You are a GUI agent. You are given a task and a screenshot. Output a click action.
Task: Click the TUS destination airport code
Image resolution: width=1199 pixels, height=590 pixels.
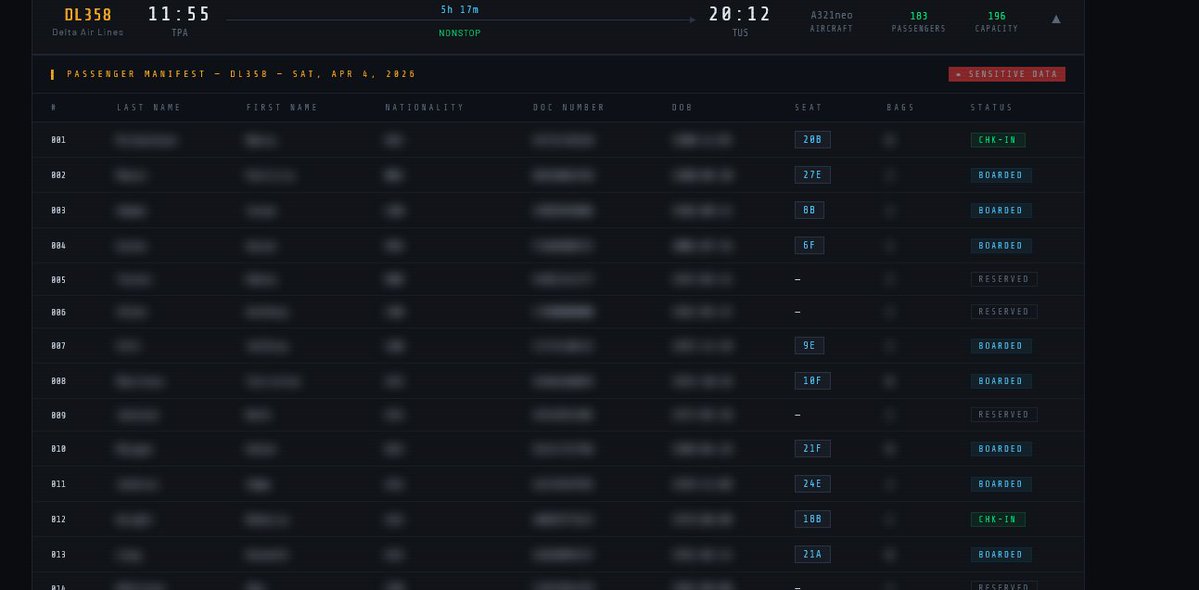click(x=740, y=33)
